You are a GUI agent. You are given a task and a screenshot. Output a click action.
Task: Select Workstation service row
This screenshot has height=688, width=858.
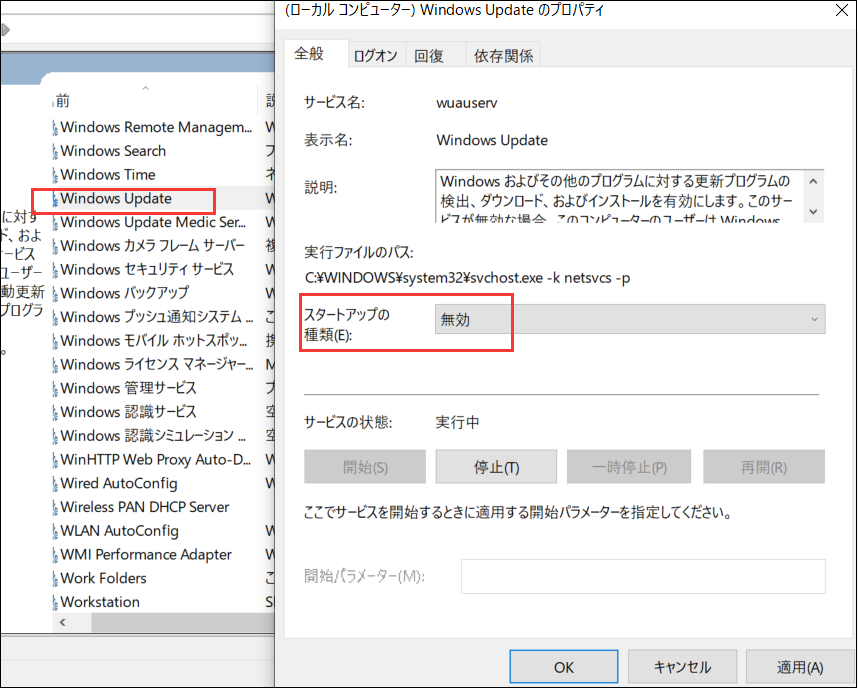click(163, 602)
